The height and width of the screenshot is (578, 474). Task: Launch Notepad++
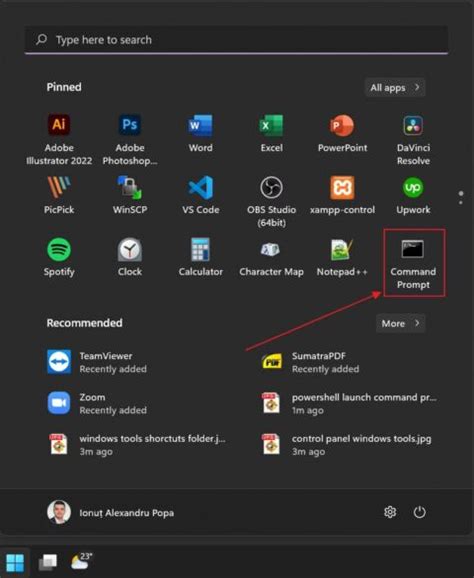click(x=342, y=257)
